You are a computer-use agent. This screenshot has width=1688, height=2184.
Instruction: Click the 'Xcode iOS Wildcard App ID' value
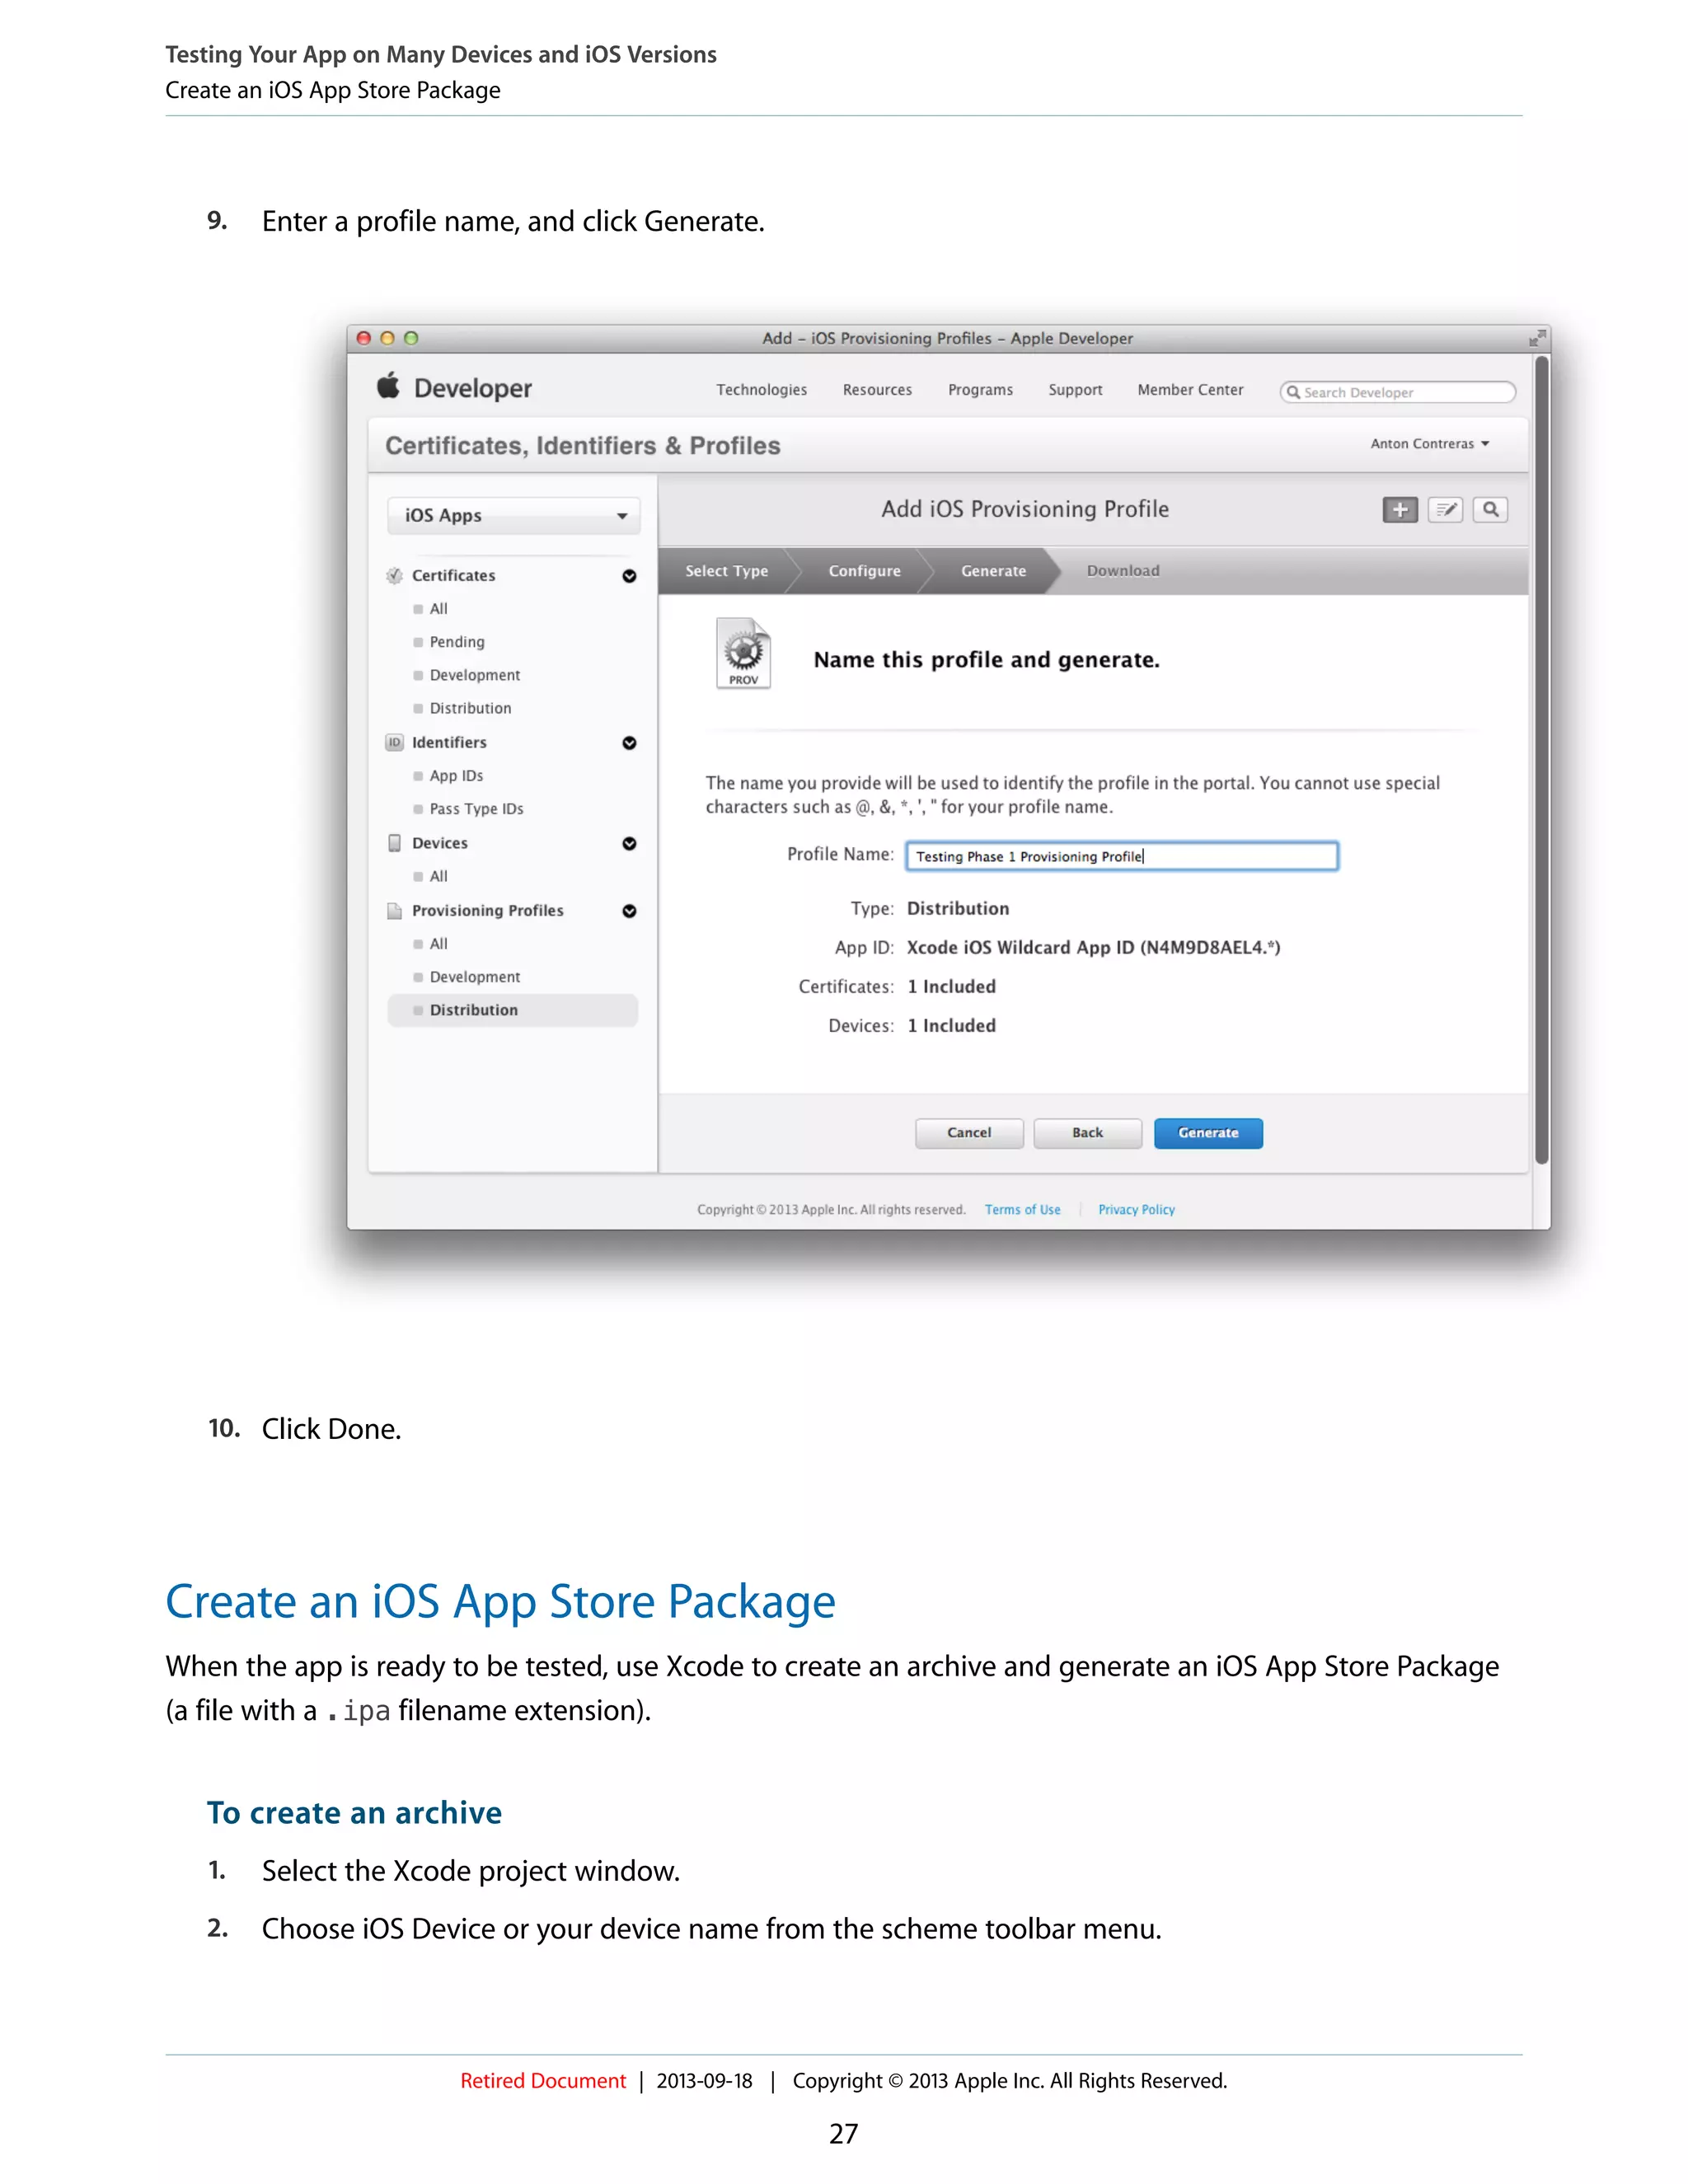tap(1093, 947)
